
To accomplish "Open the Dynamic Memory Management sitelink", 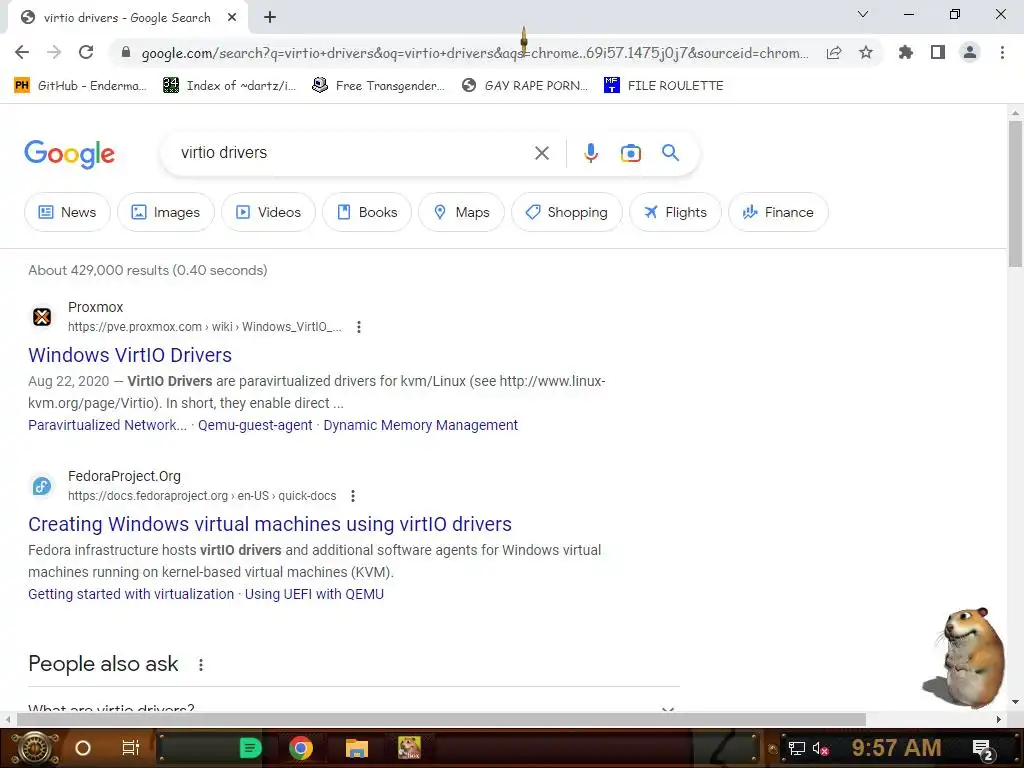I will (421, 425).
